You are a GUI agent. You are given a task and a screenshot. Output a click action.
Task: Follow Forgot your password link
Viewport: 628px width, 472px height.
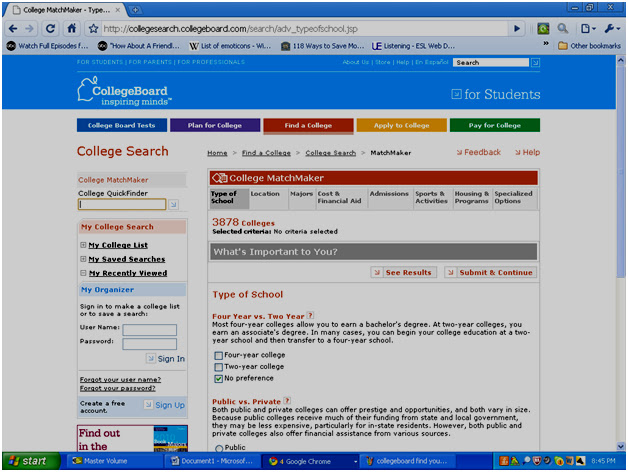117,388
